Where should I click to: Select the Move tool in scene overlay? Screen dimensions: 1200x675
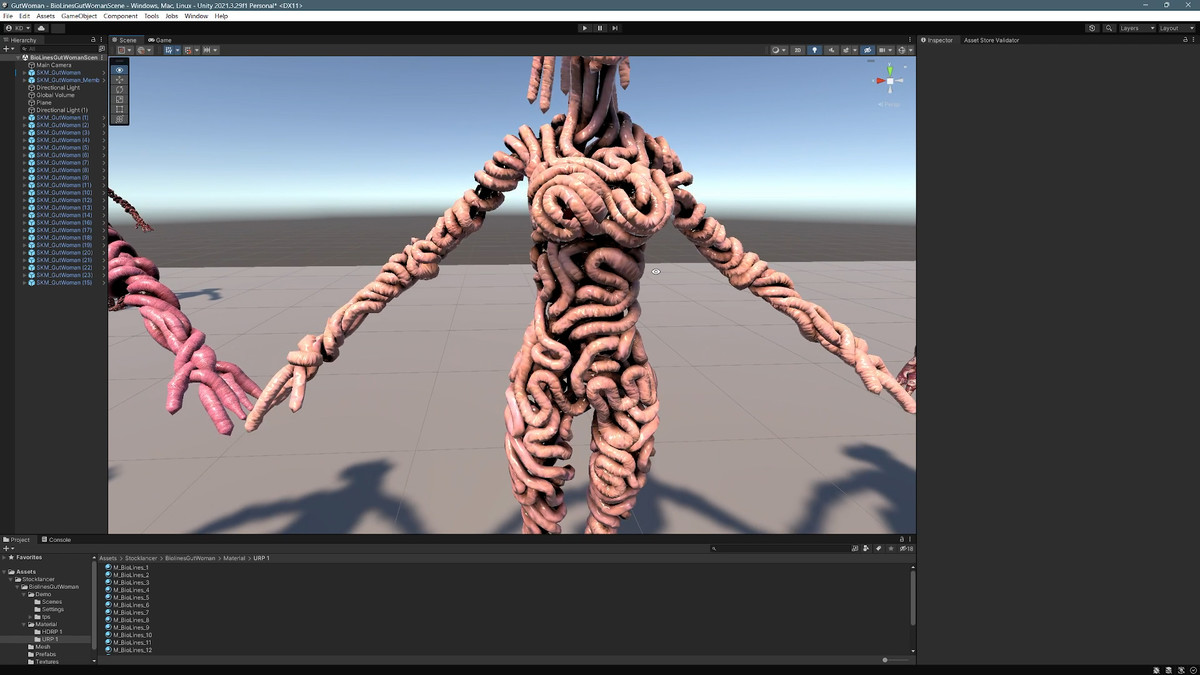pos(120,80)
